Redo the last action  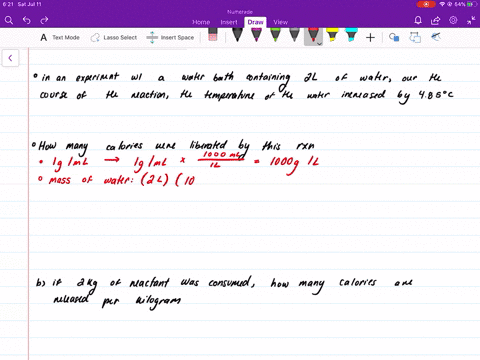click(44, 20)
